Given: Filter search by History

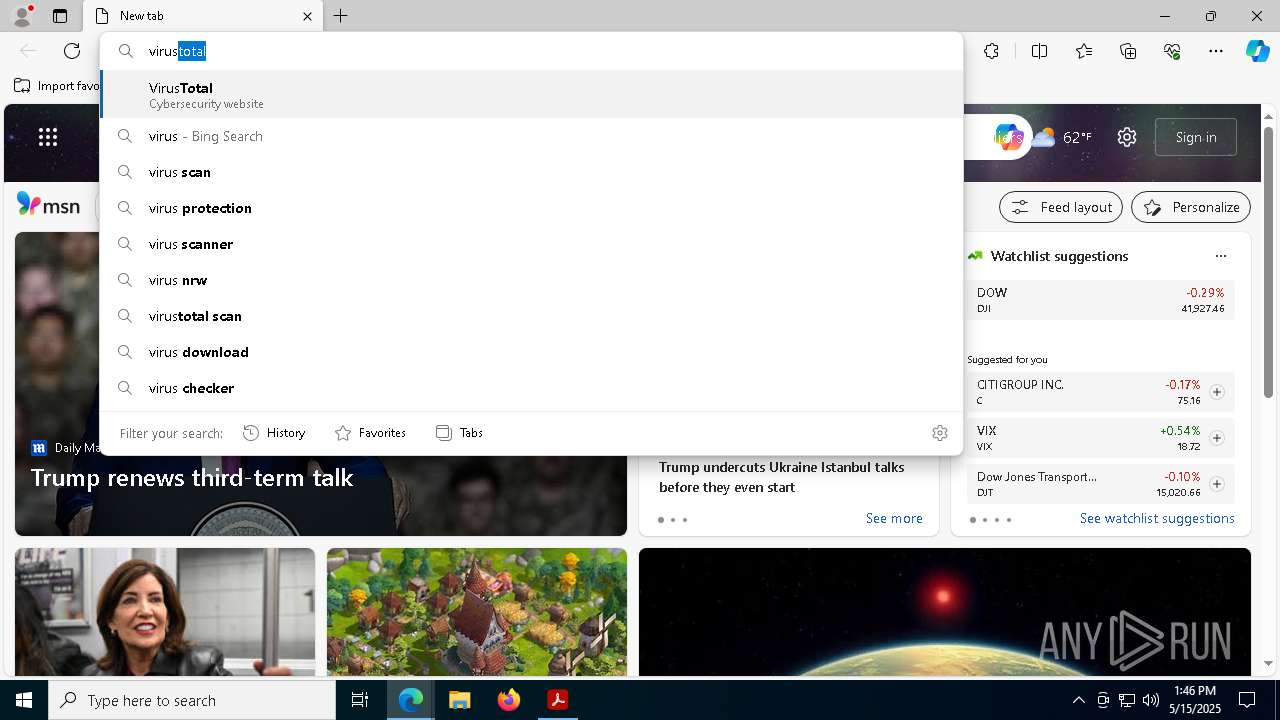Looking at the screenshot, I should 274,433.
